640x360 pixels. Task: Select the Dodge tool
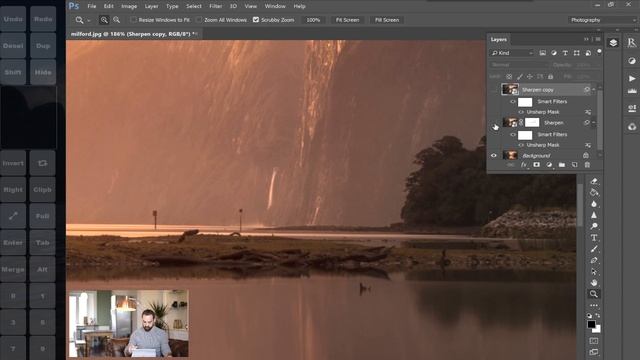594,226
